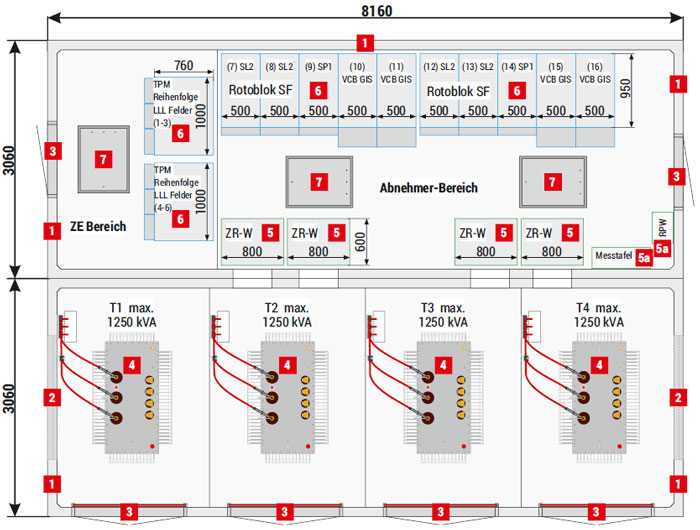Image resolution: width=700 pixels, height=530 pixels.
Task: Select the (16) VCB GIS panel
Action: point(595,100)
